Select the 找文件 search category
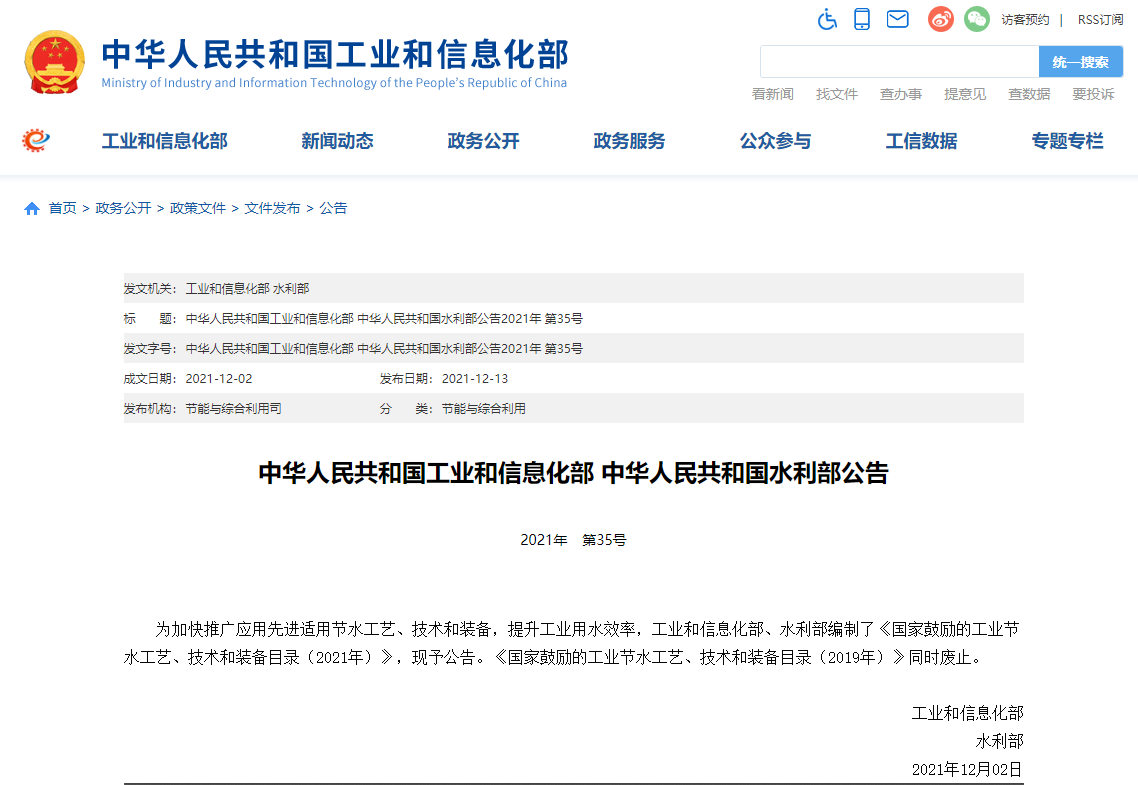The height and width of the screenshot is (785, 1138). click(x=837, y=94)
